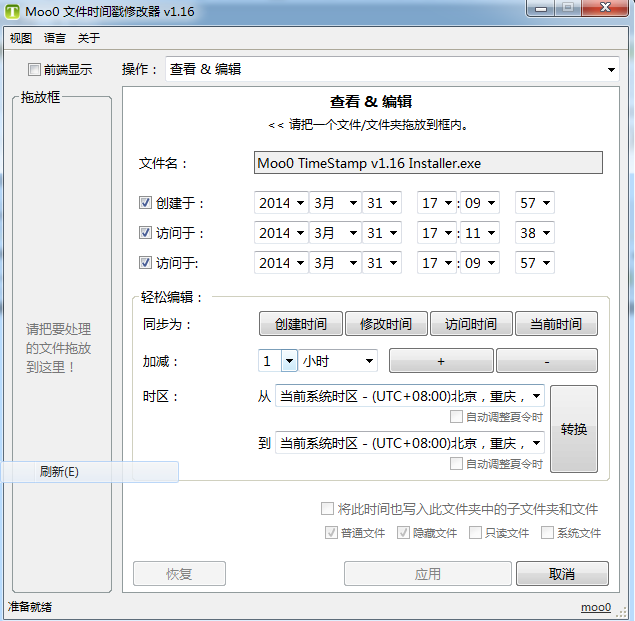Open the 从 source time zone dropdown
Screen dimensions: 635x621
[x=410, y=396]
